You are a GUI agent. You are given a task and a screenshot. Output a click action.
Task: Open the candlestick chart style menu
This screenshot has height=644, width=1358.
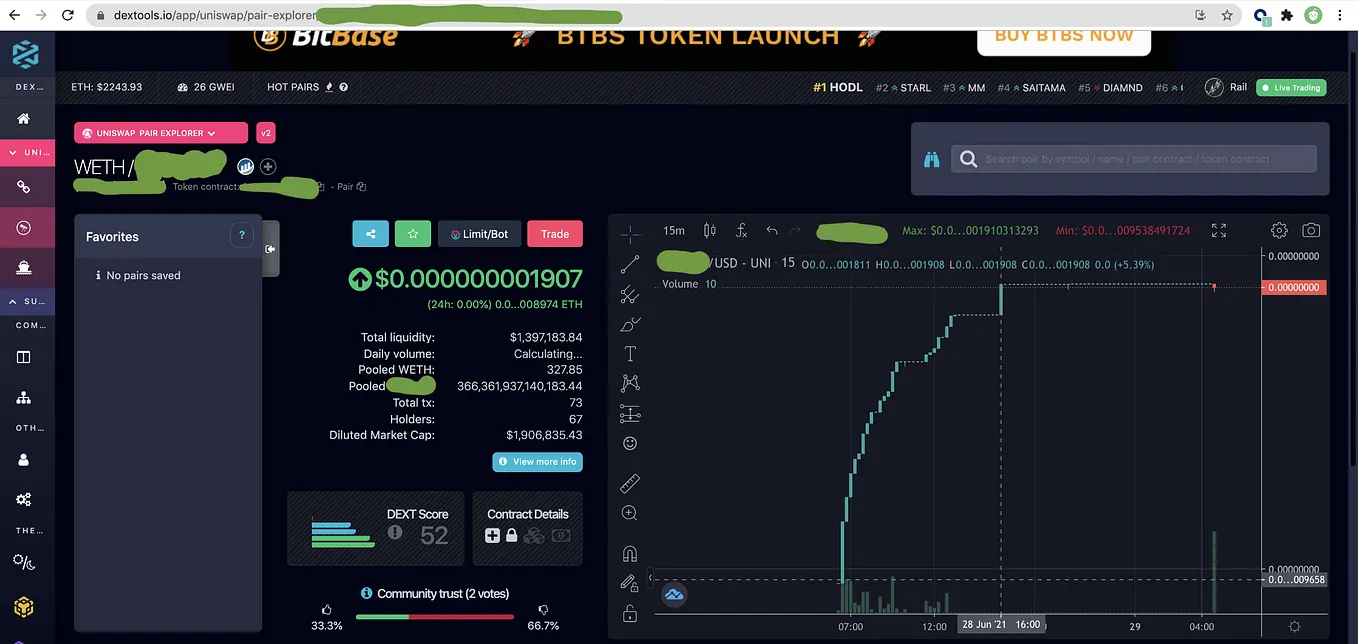(710, 231)
